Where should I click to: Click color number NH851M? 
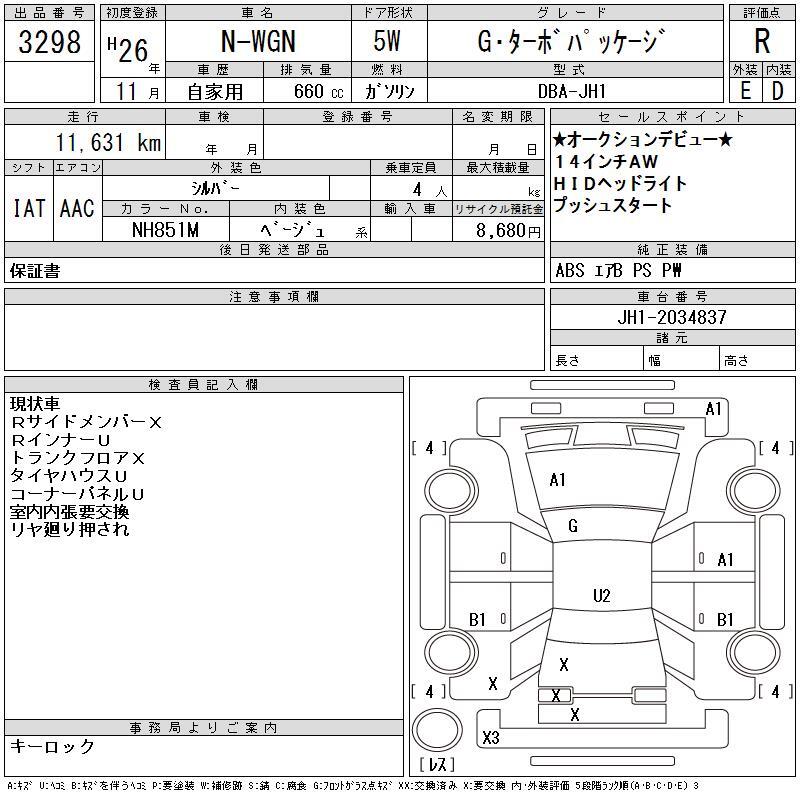pyautogui.click(x=165, y=230)
